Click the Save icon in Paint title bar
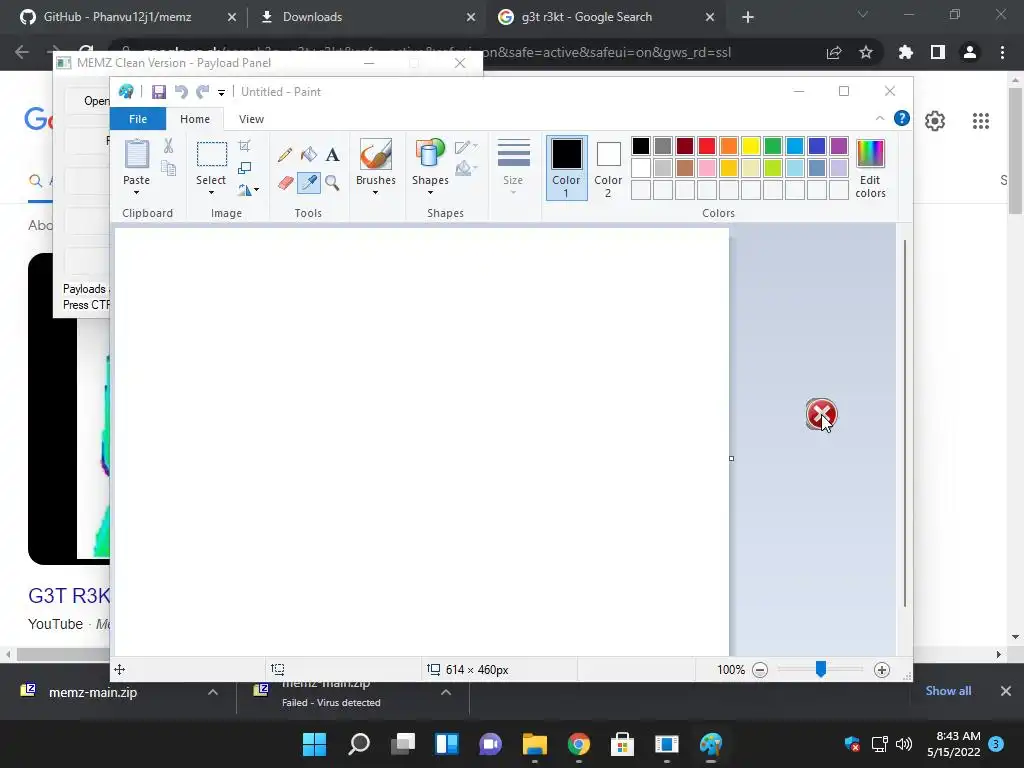This screenshot has width=1024, height=768. click(159, 92)
